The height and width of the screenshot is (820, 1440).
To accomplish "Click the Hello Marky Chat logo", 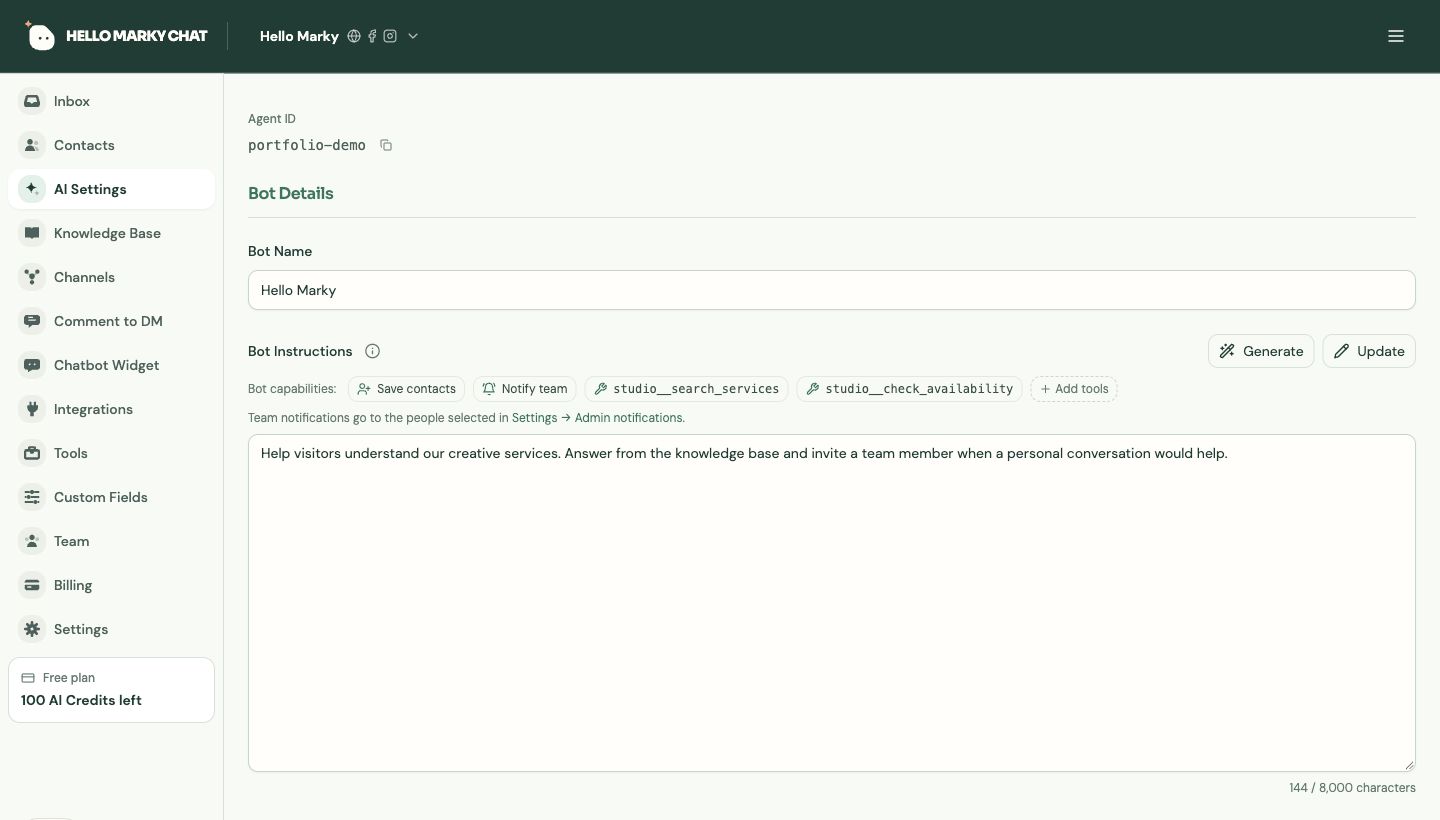I will 116,36.
